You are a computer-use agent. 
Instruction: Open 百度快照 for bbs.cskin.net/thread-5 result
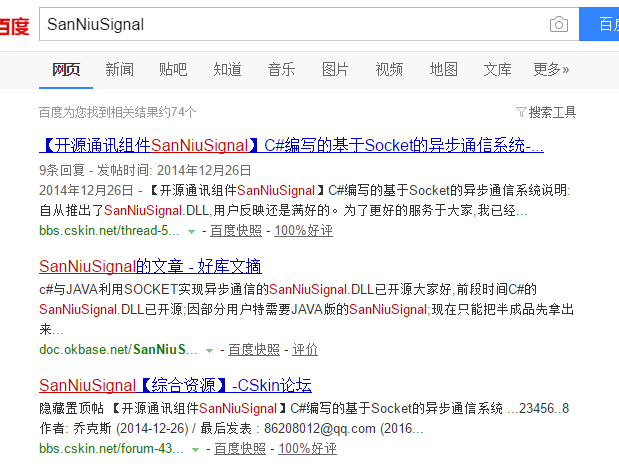236,231
